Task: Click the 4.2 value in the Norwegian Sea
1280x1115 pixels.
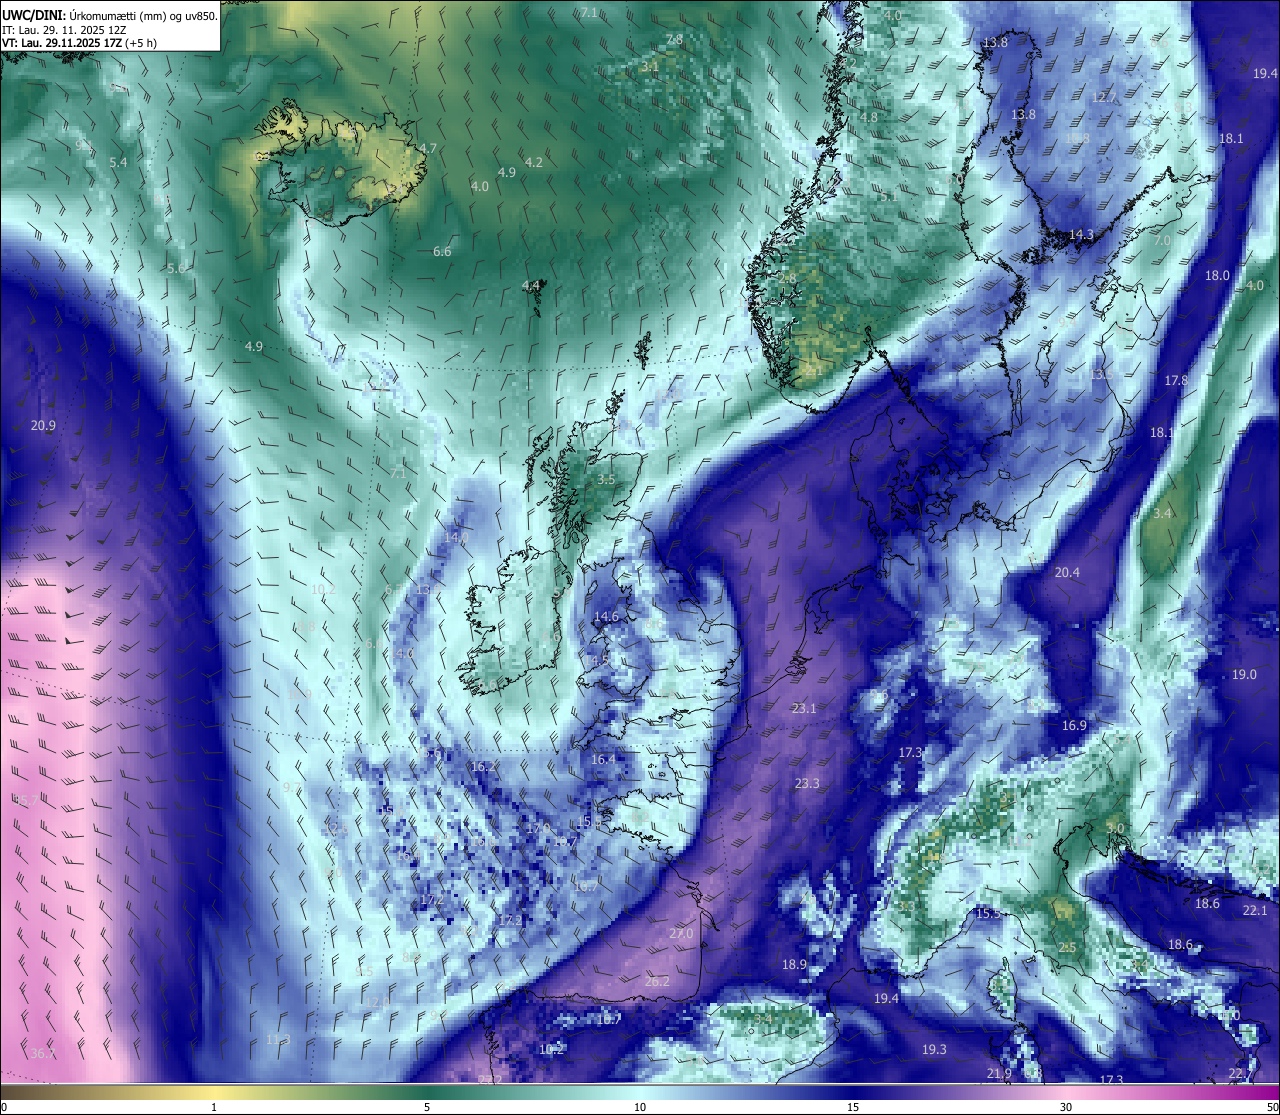Action: click(534, 162)
